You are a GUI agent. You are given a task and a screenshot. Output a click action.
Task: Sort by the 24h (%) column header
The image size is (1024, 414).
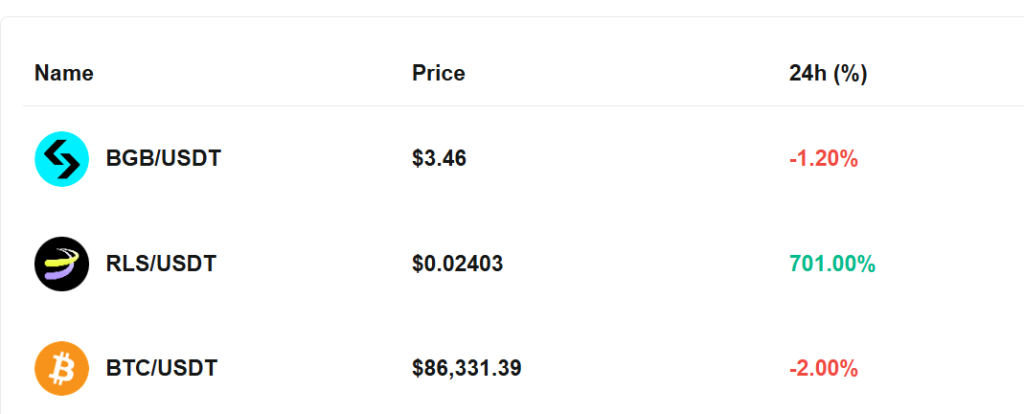click(x=827, y=73)
